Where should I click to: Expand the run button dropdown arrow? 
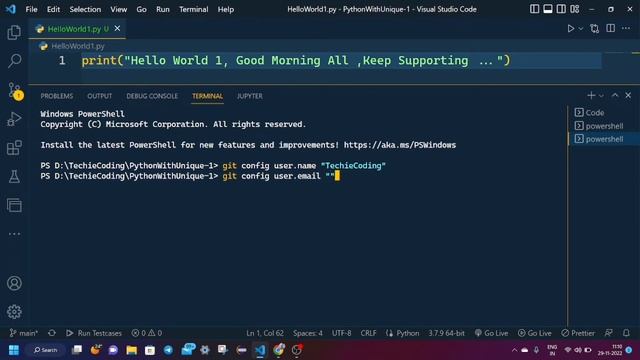[x=581, y=29]
